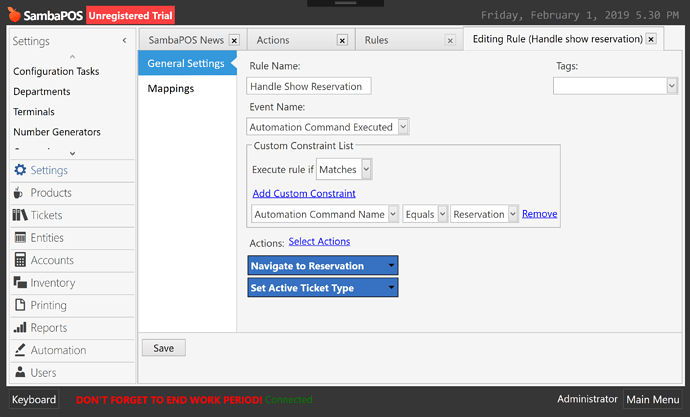Close the Actions tab
Screen dimensions: 690x417
click(342, 40)
